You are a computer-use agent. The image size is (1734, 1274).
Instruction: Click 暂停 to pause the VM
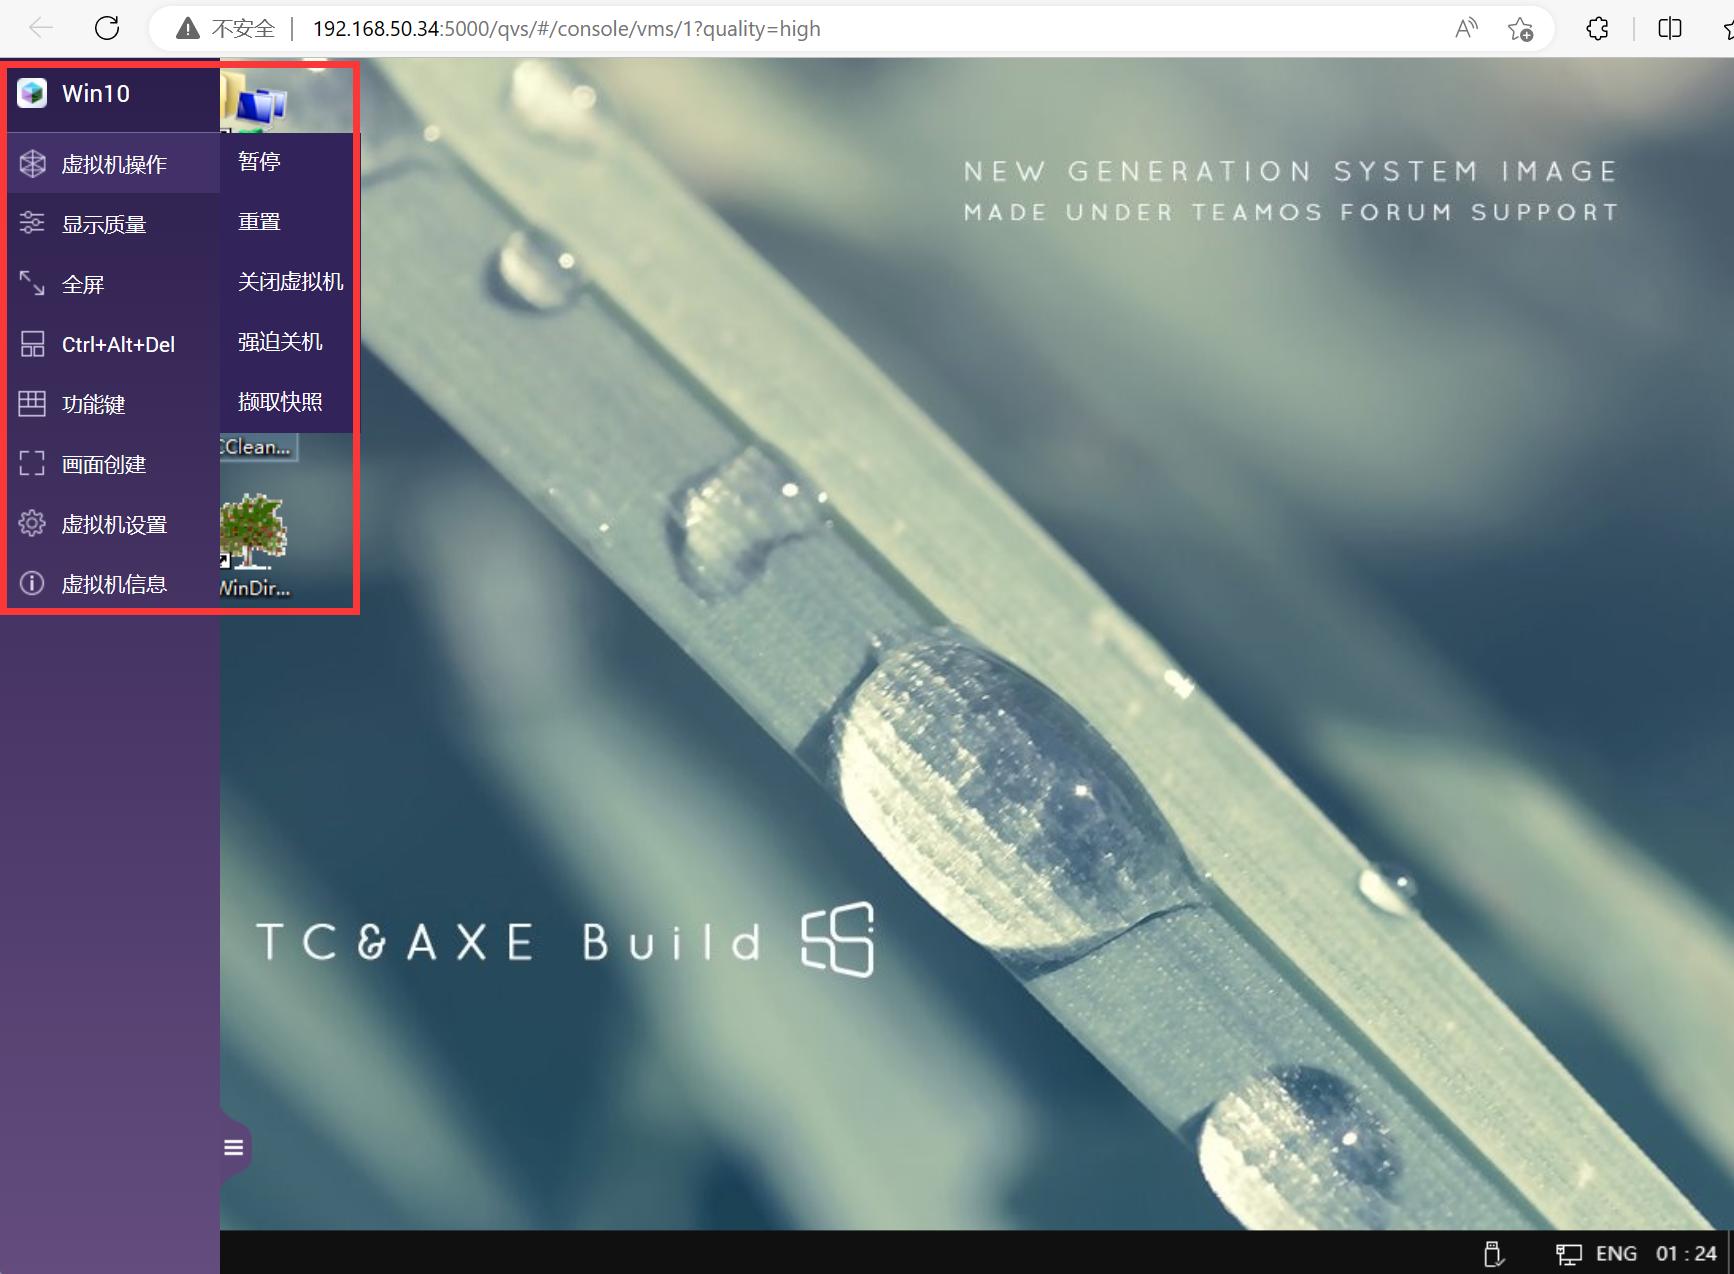point(259,161)
